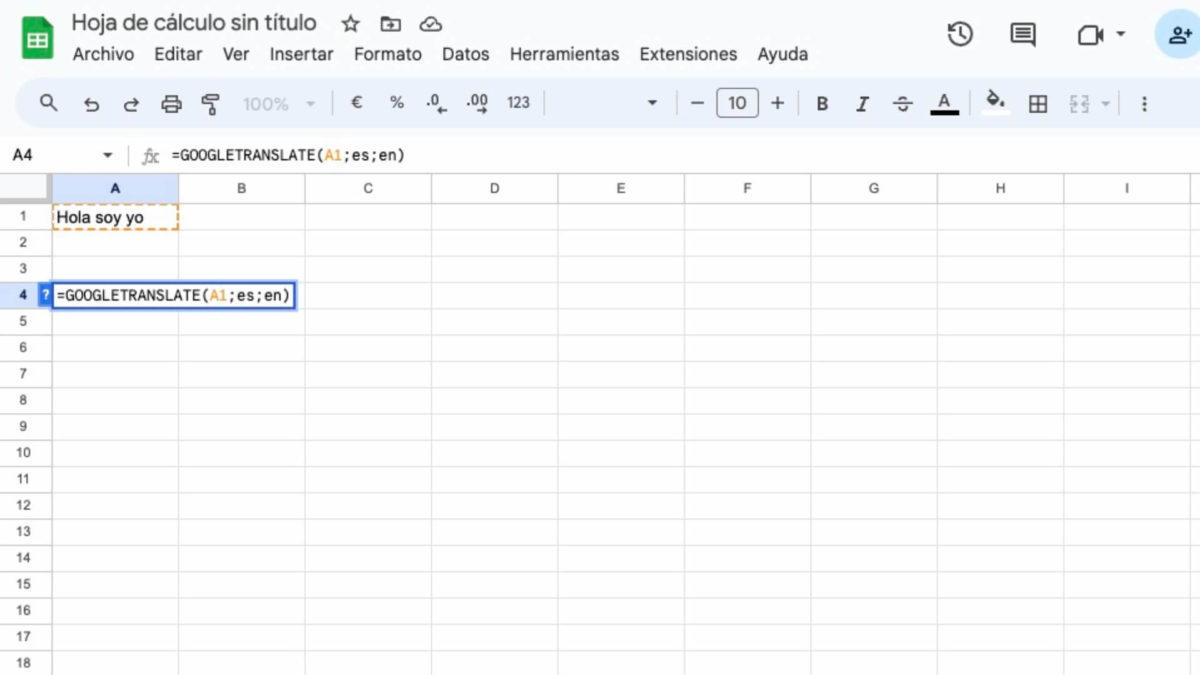The height and width of the screenshot is (675, 1200).
Task: Print the spreadsheet
Action: (x=172, y=104)
